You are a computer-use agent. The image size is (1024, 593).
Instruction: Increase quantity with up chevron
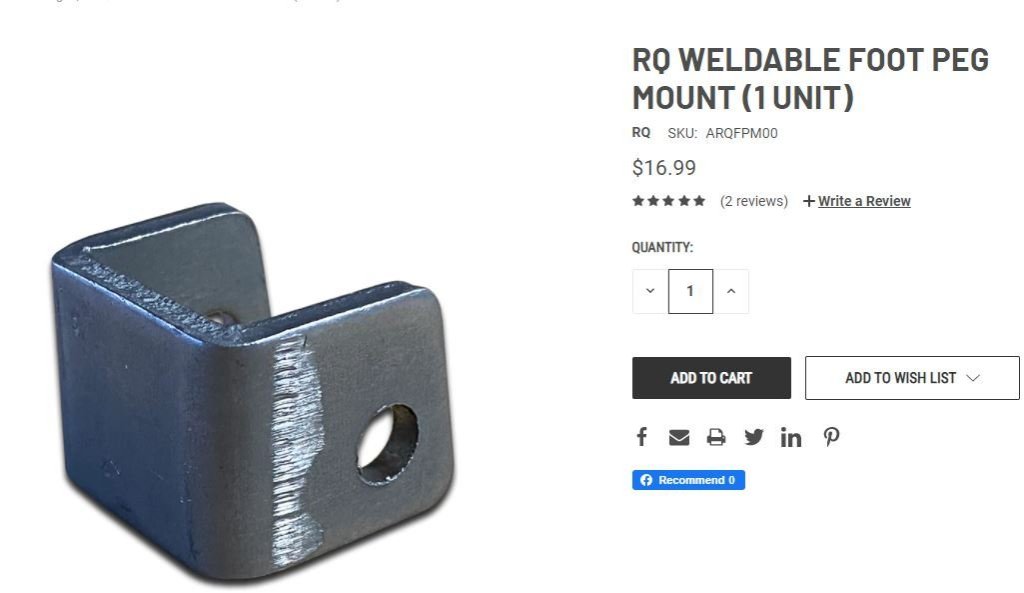pos(731,291)
